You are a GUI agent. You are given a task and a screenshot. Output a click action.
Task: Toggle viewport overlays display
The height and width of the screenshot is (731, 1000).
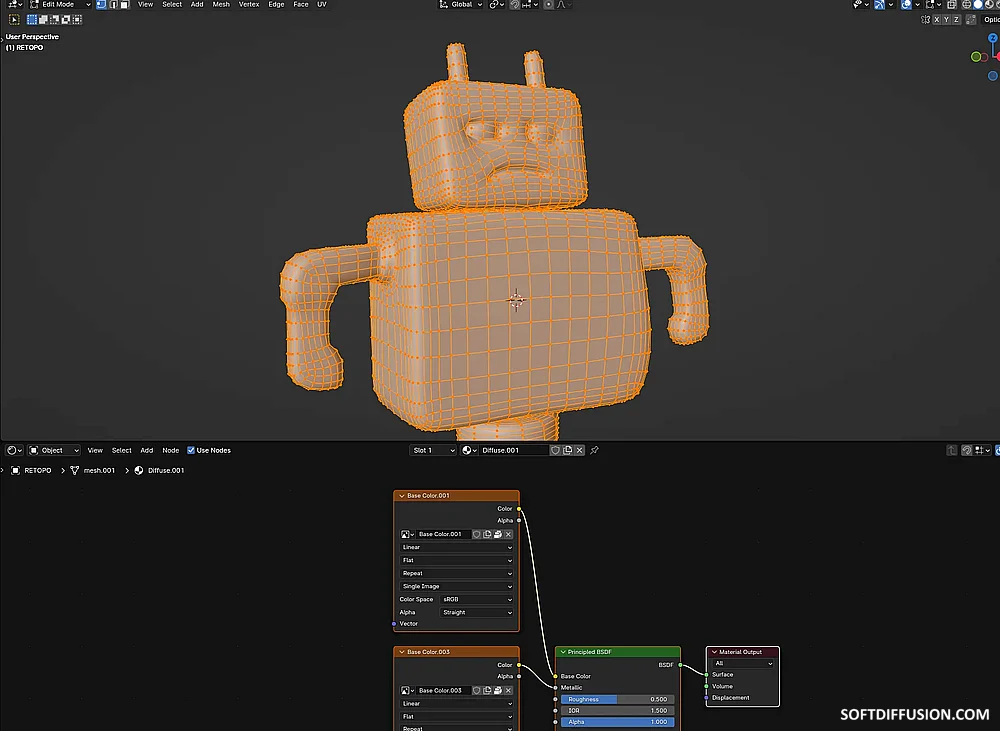tap(906, 4)
